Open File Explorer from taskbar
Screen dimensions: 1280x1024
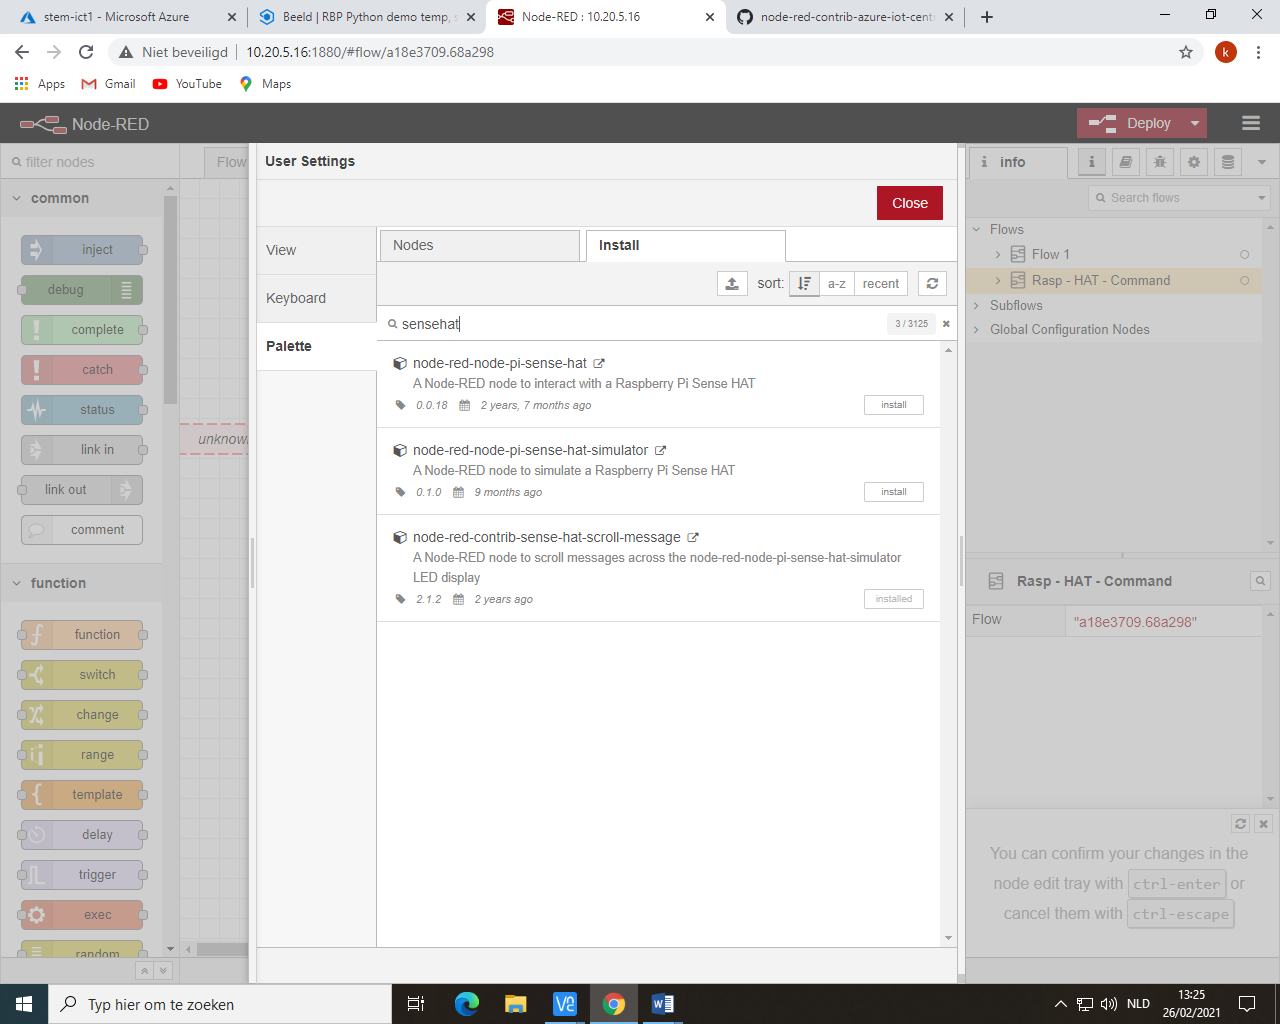516,1004
